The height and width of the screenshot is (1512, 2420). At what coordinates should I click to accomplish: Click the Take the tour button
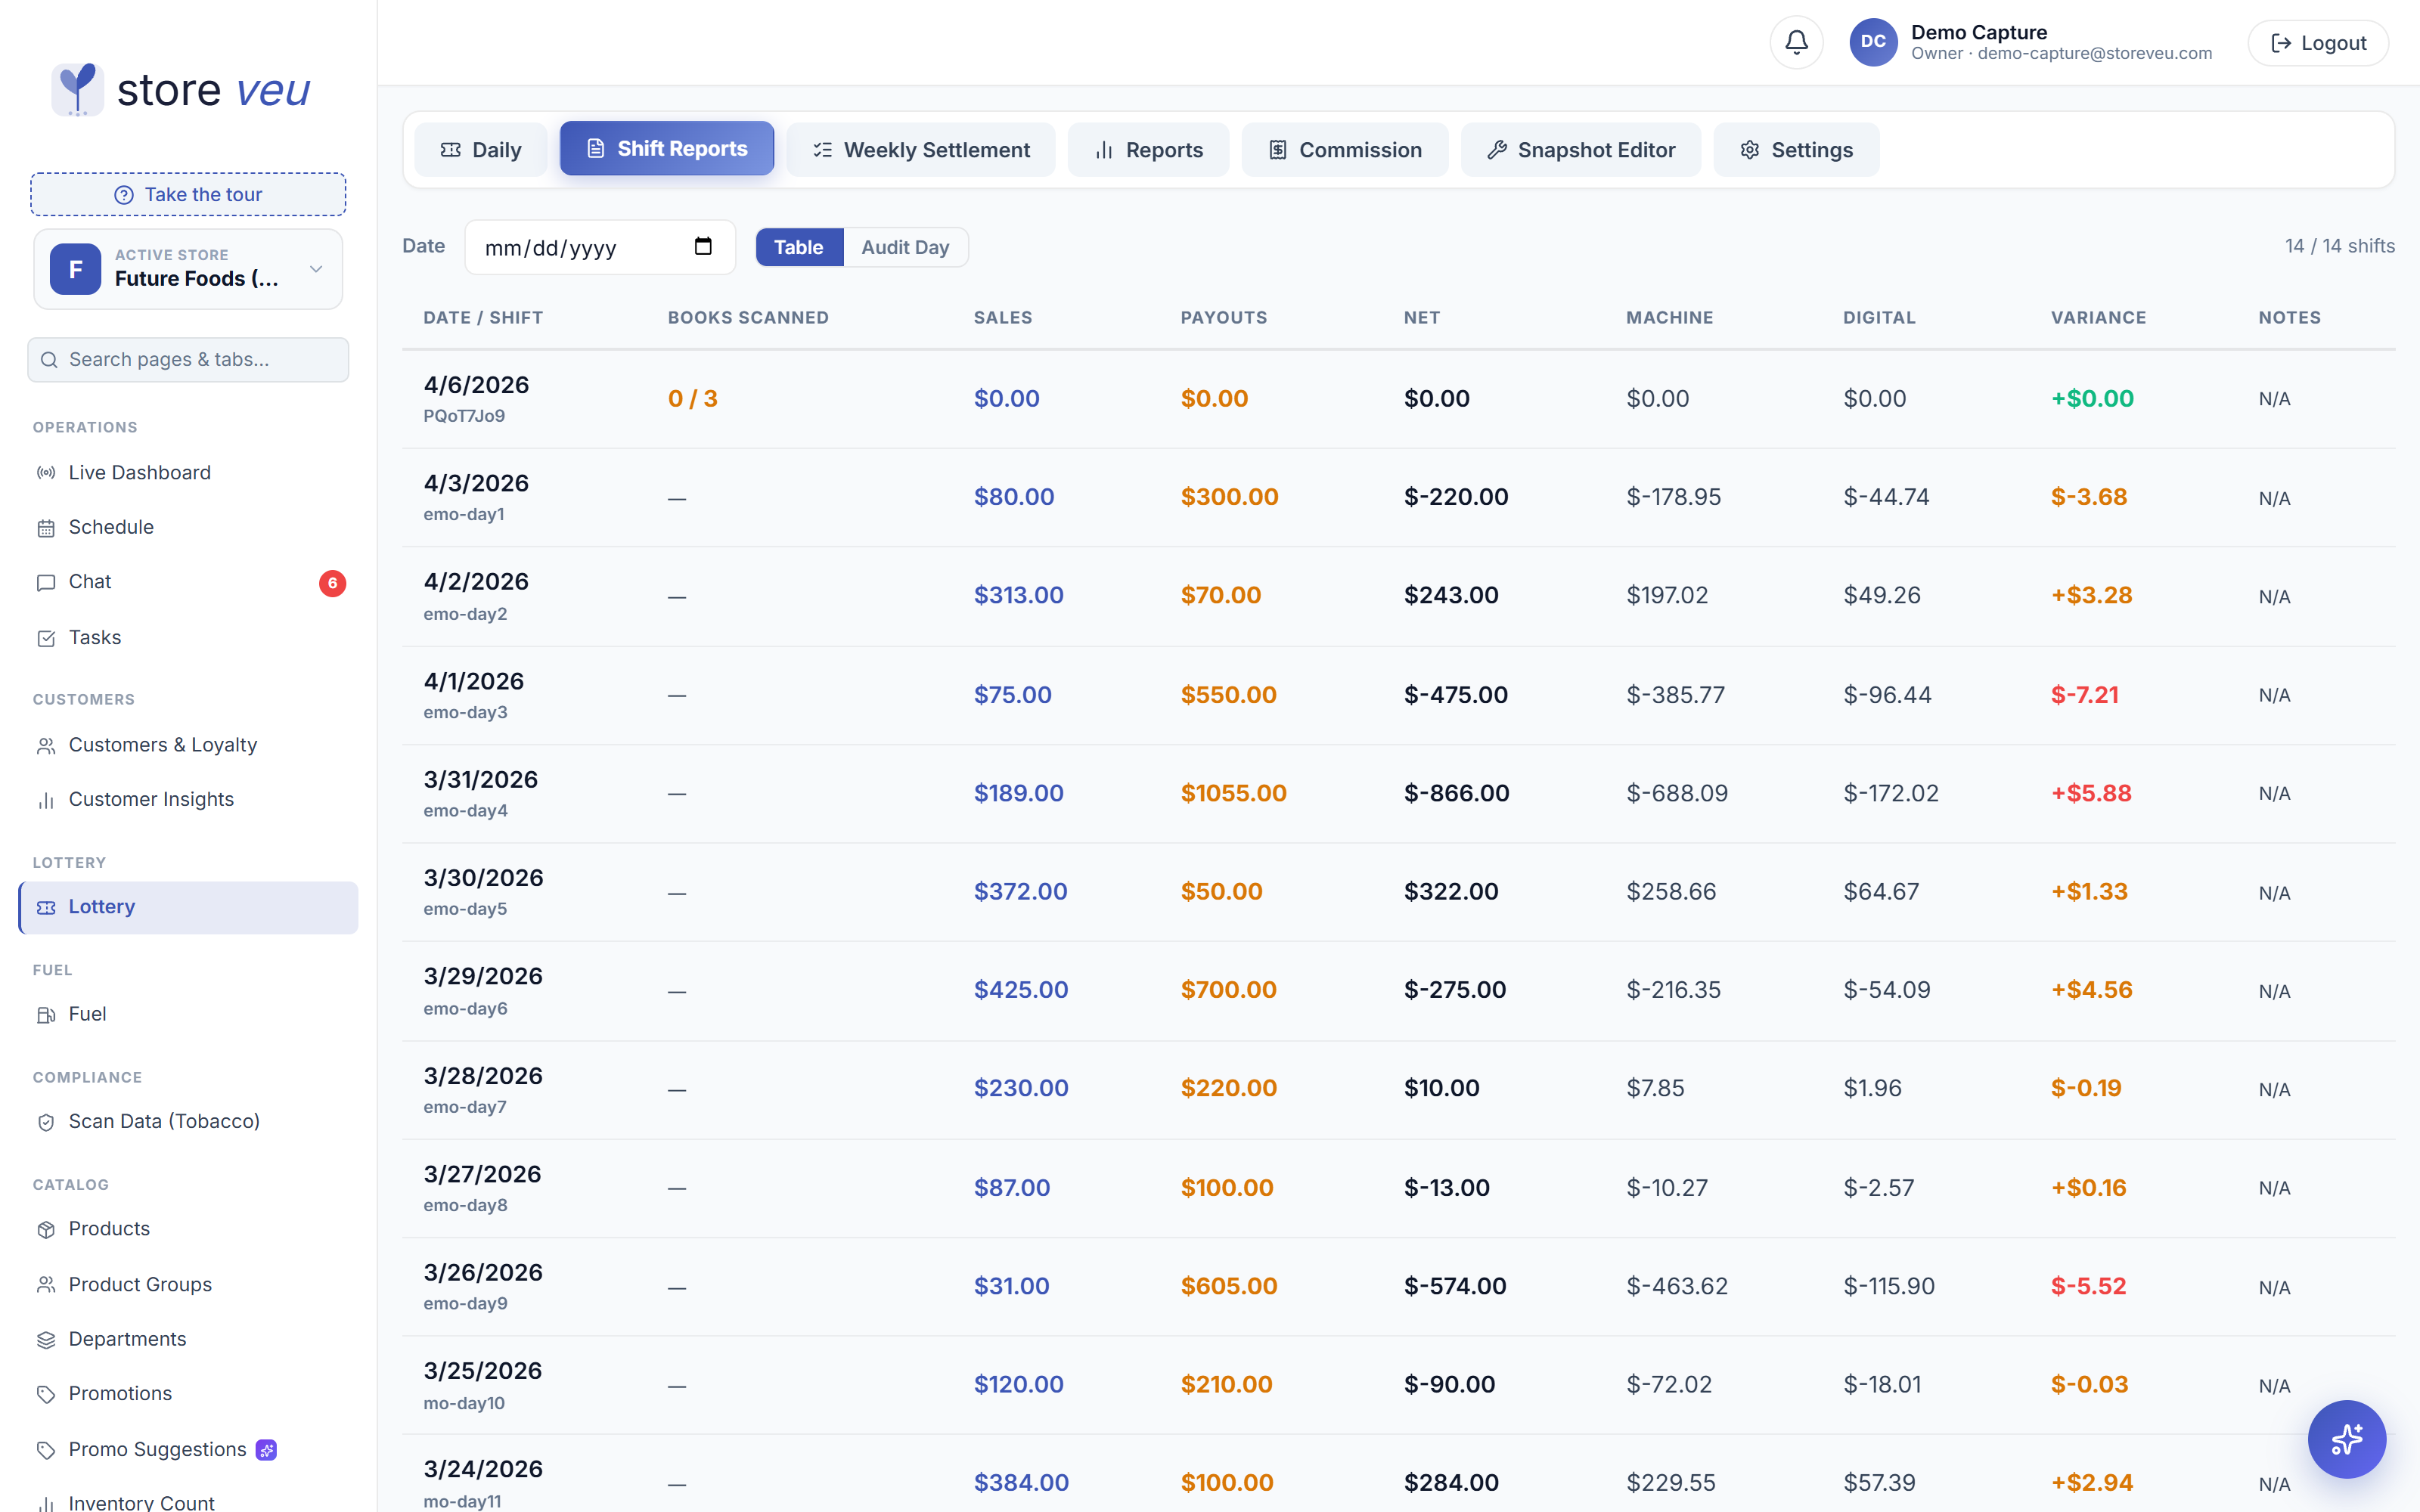(188, 194)
